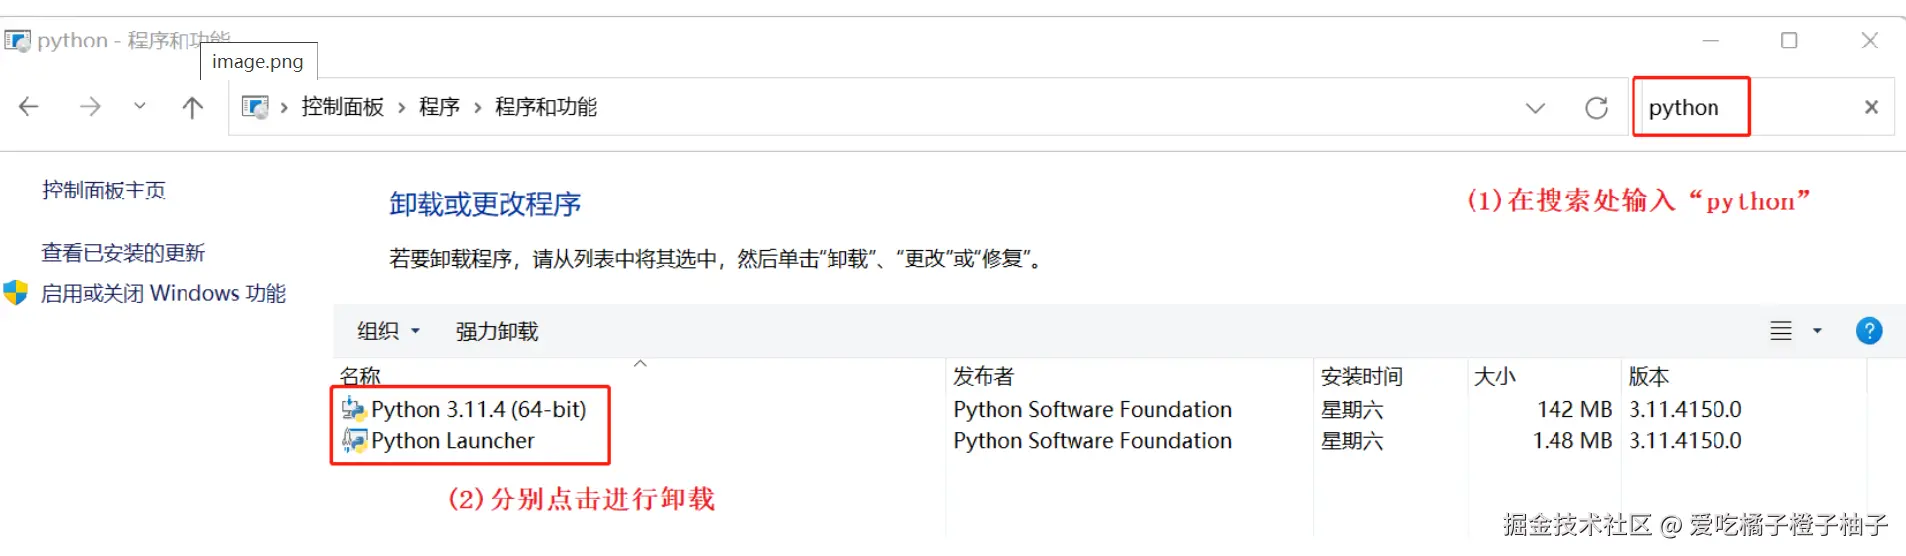Screen dimensions: 1906x556
Task: Select the Python Launcher entry
Action: pyautogui.click(x=452, y=441)
